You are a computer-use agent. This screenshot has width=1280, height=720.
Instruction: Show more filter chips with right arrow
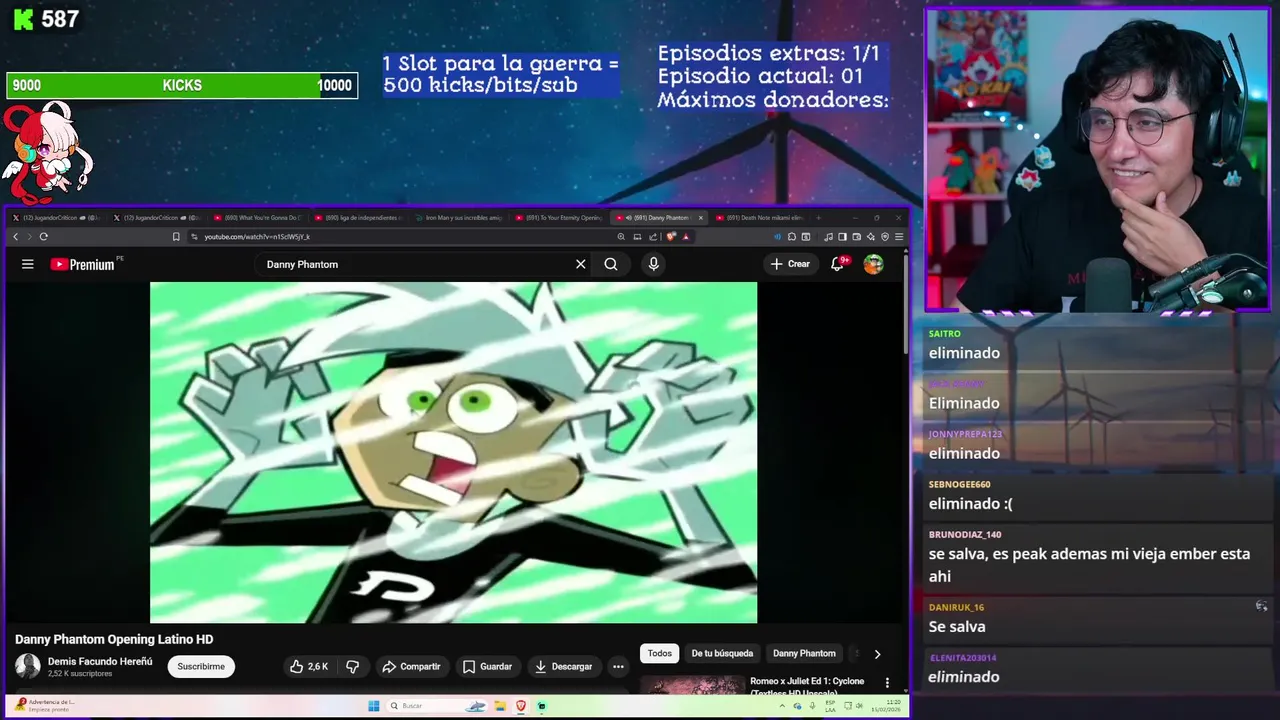click(877, 654)
